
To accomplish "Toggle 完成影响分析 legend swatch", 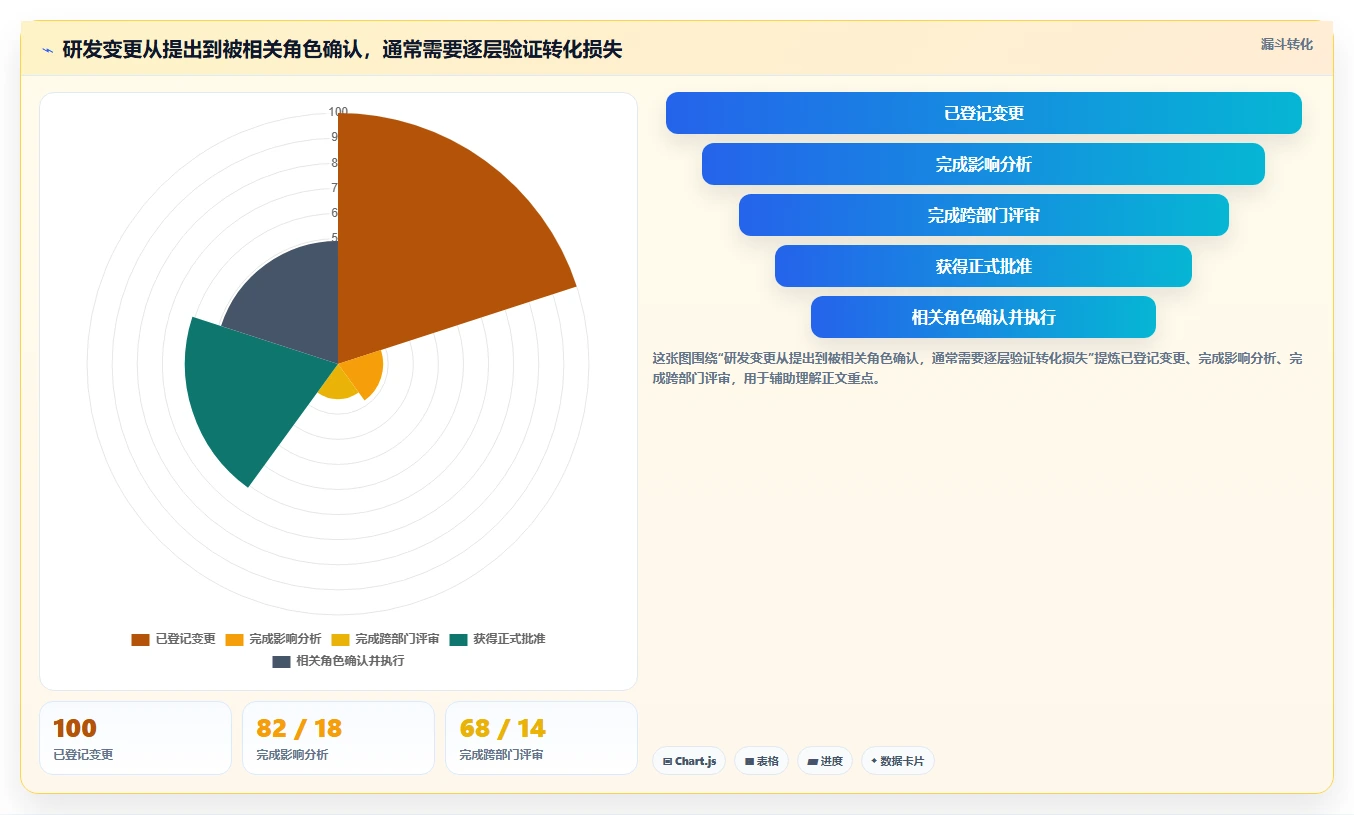I will tap(234, 639).
